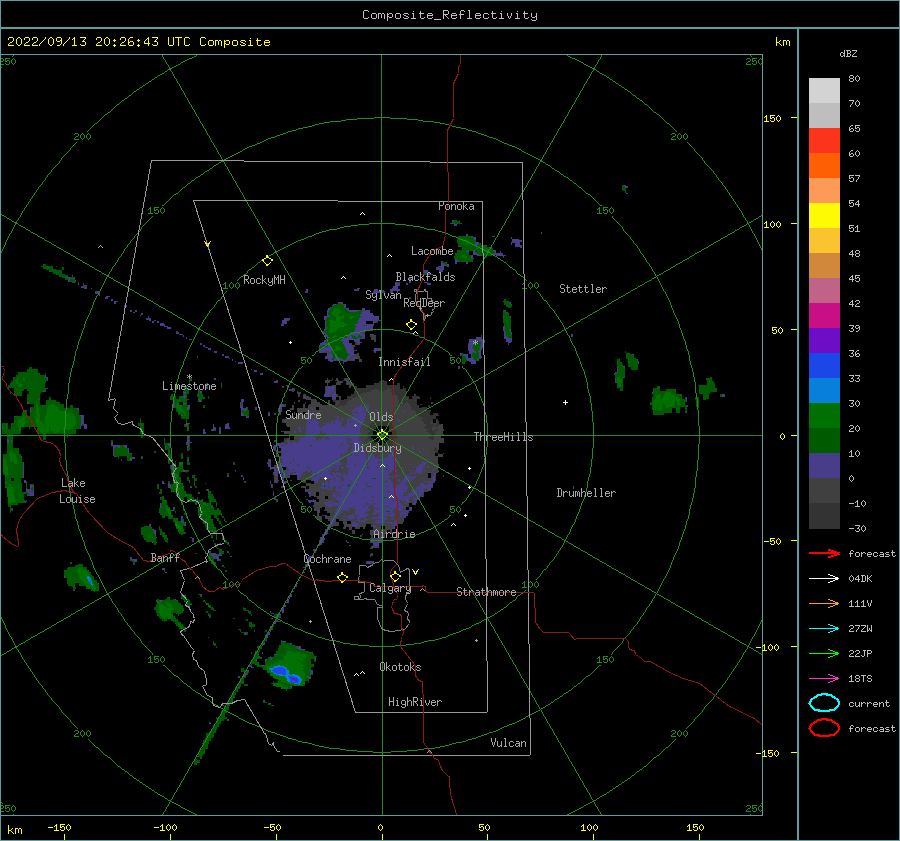
Task: Click the HighRiver town label
Action: (x=415, y=702)
